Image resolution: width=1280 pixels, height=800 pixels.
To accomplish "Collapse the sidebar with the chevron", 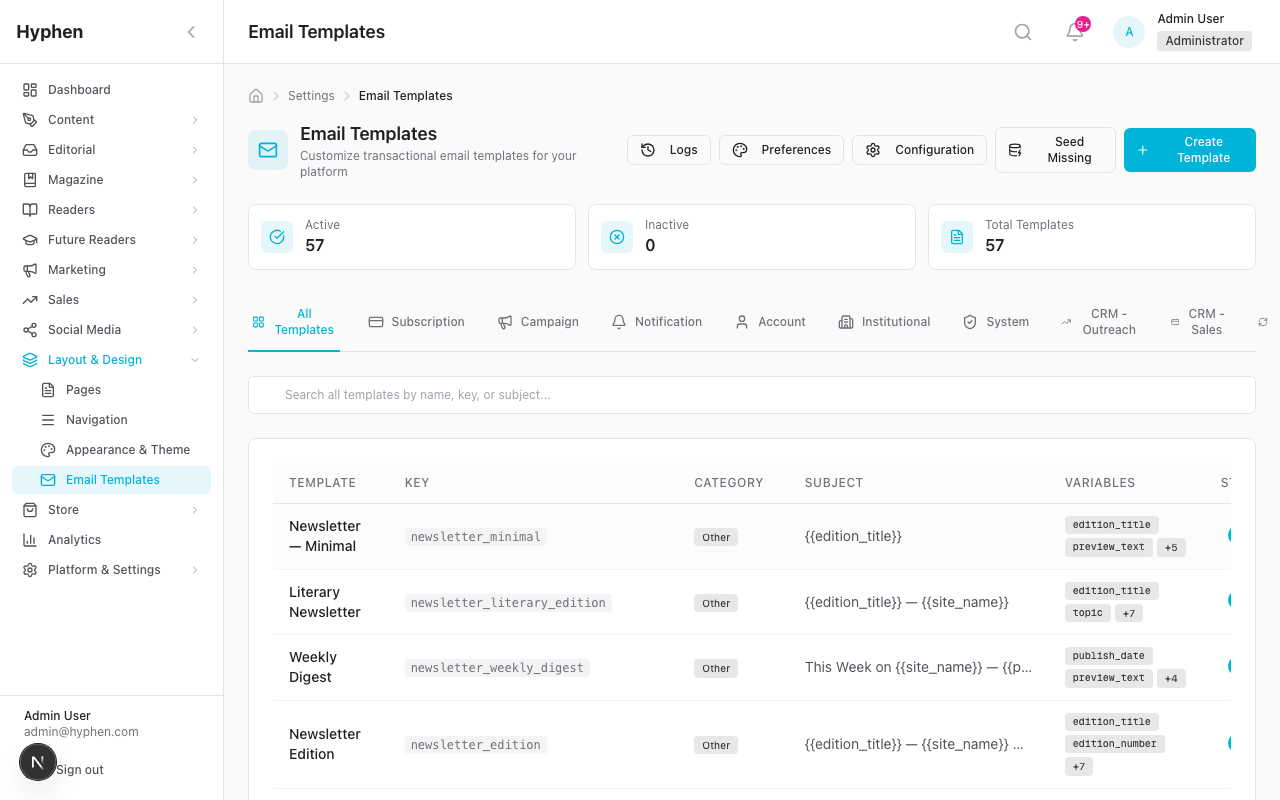I will [x=191, y=31].
